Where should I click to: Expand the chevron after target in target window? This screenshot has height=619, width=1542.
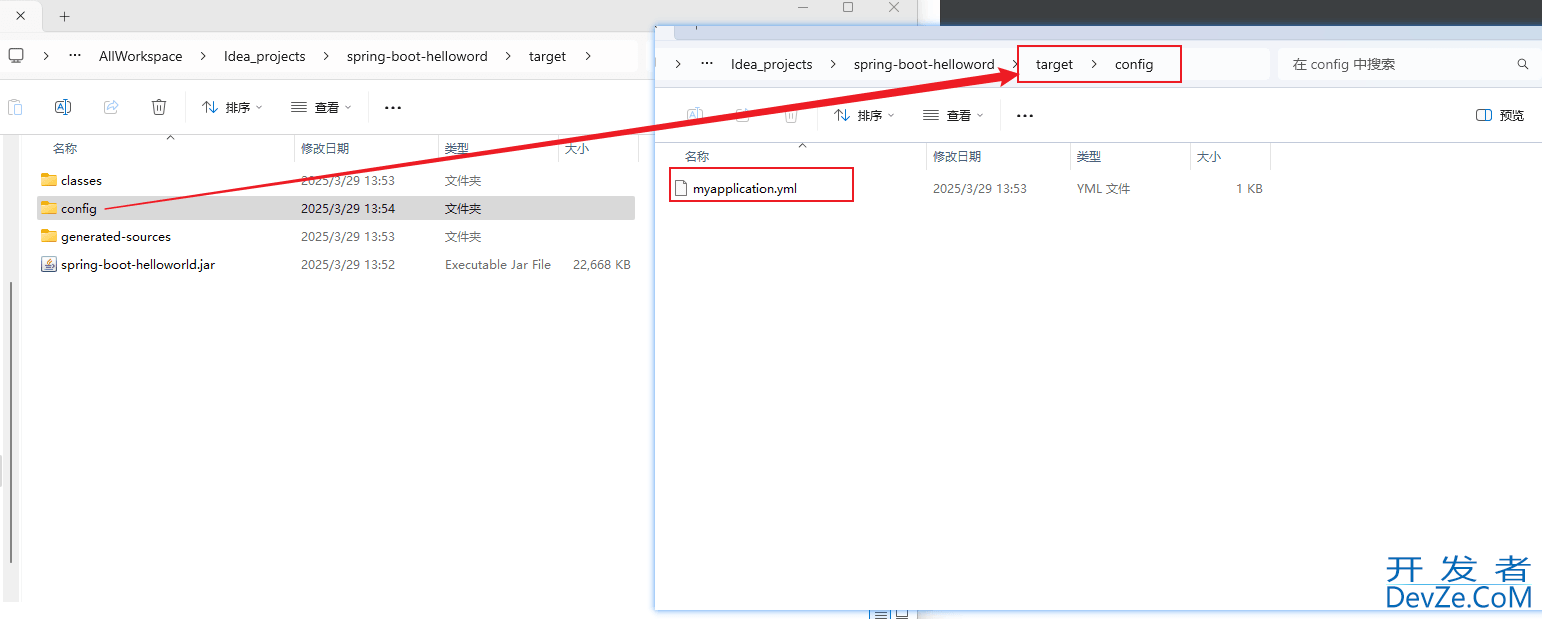click(x=588, y=56)
